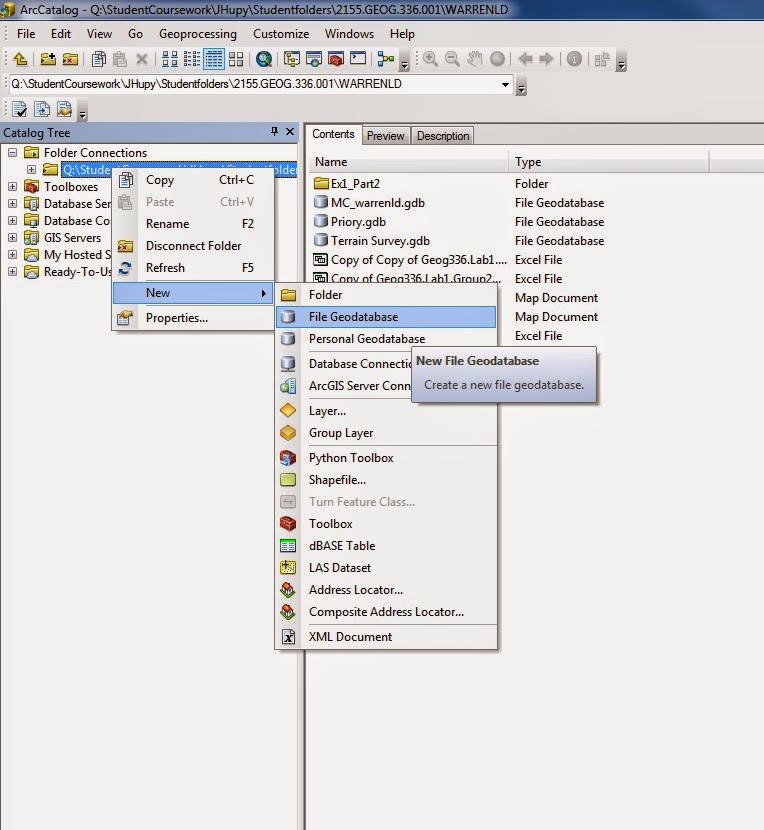This screenshot has width=764, height=830.
Task: Click the Validate Metadata icon
Action: [20, 109]
